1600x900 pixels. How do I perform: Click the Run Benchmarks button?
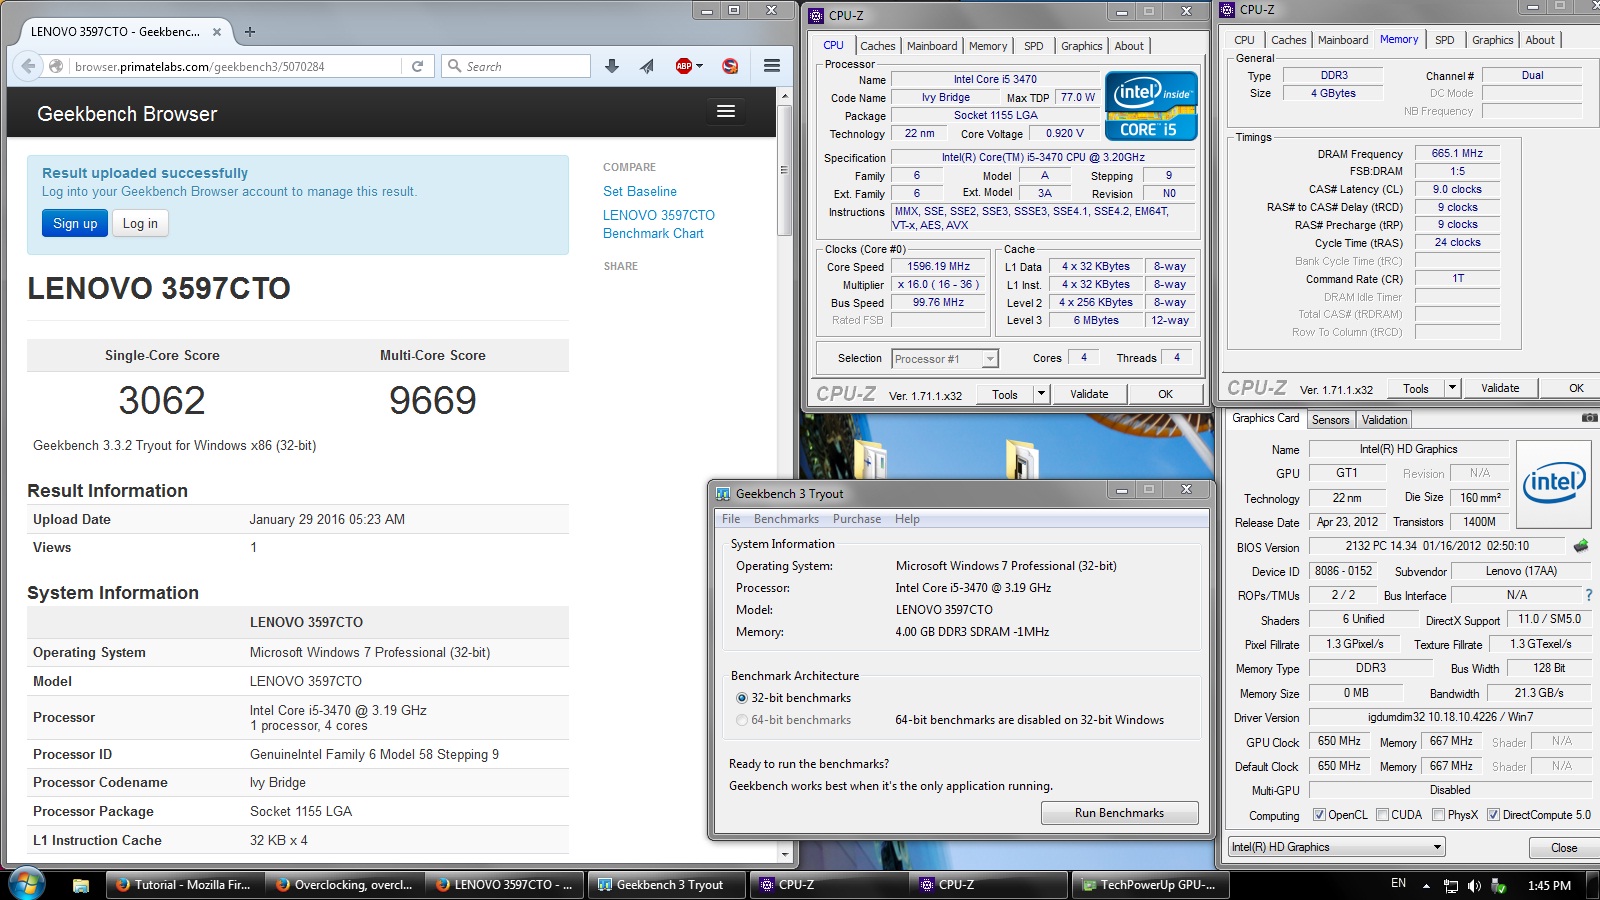(1119, 813)
